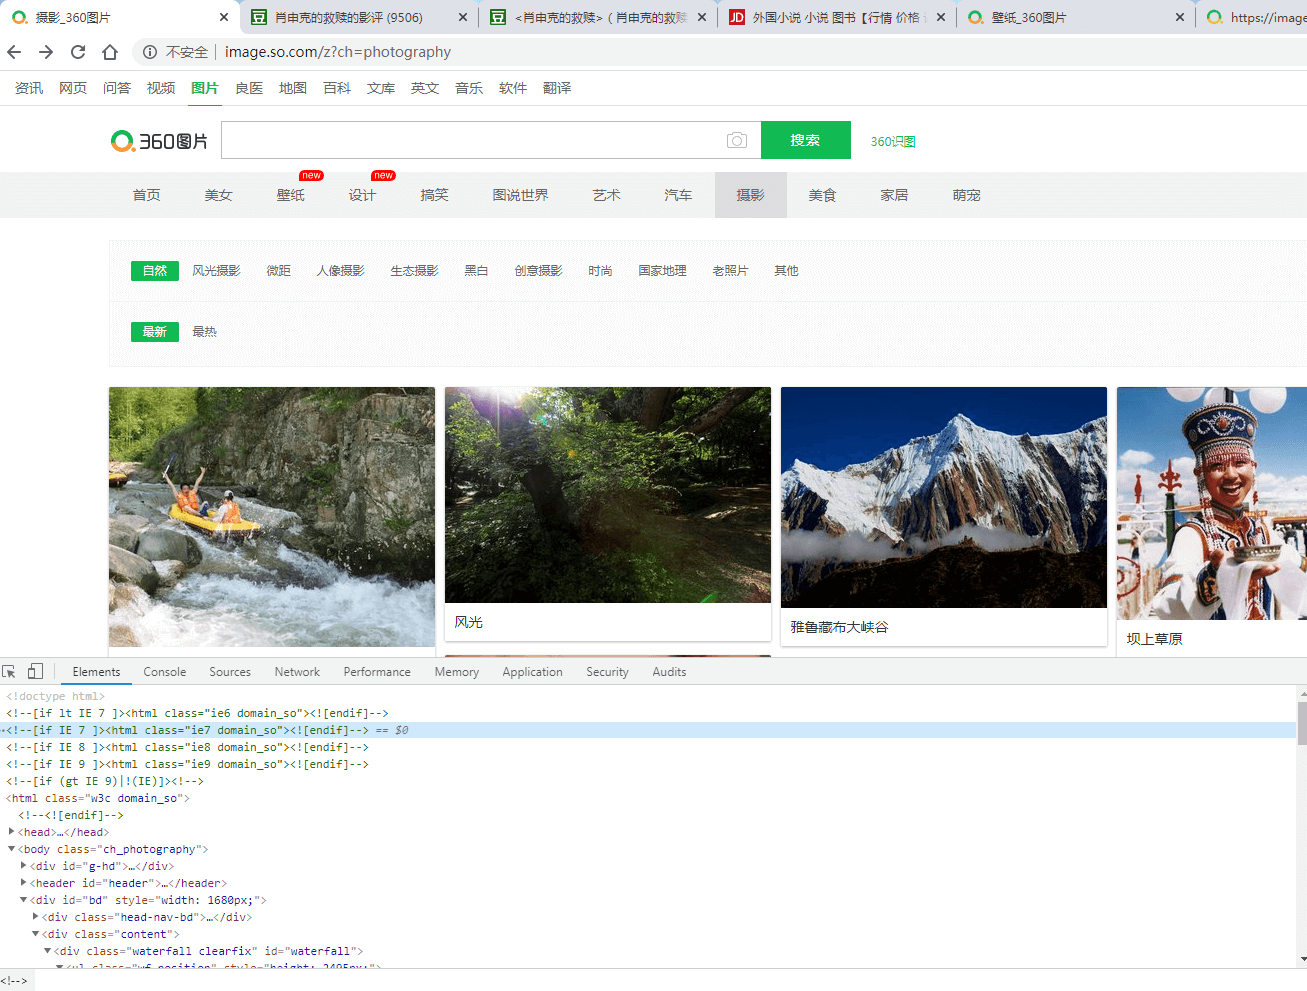
Task: Select the 人像摄影 category filter
Action: 341,271
